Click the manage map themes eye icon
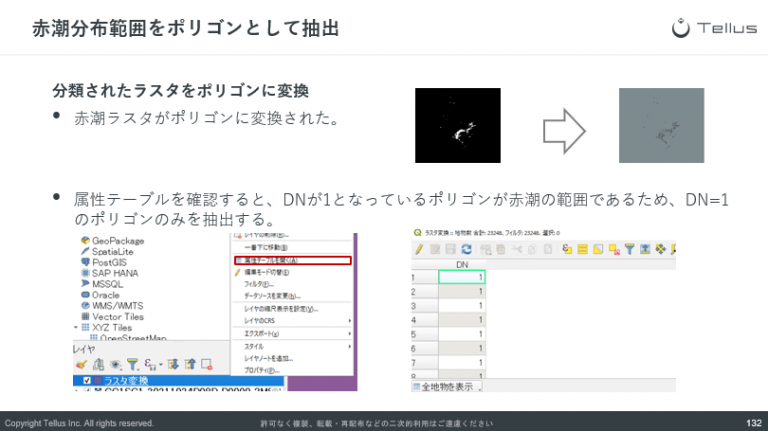 click(x=116, y=364)
